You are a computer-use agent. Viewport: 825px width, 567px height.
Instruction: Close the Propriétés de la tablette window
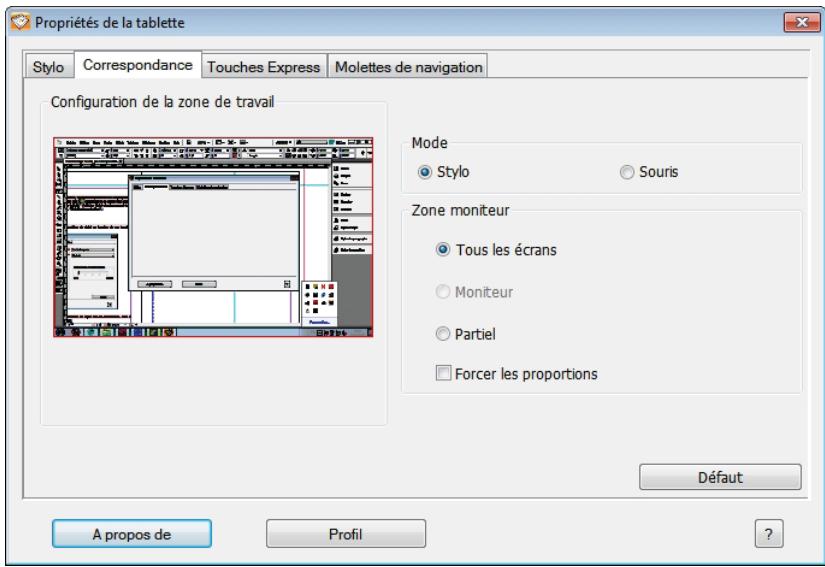801,22
